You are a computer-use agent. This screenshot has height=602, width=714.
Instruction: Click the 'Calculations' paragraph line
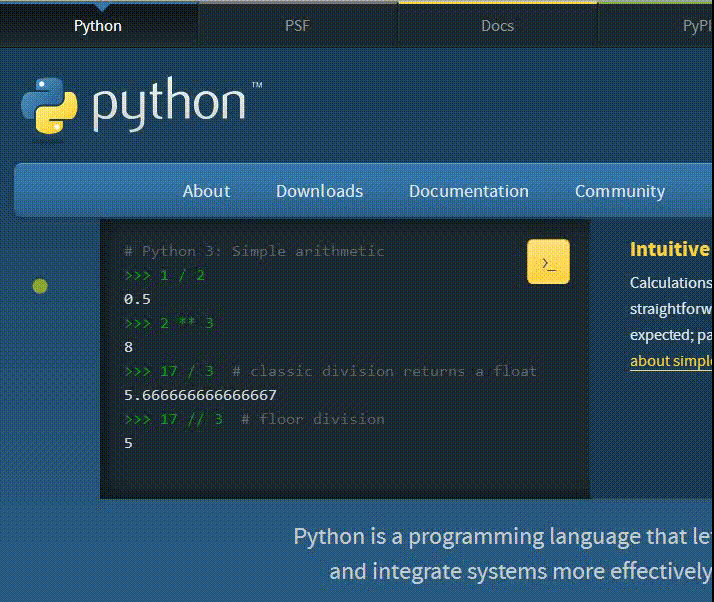(x=671, y=283)
